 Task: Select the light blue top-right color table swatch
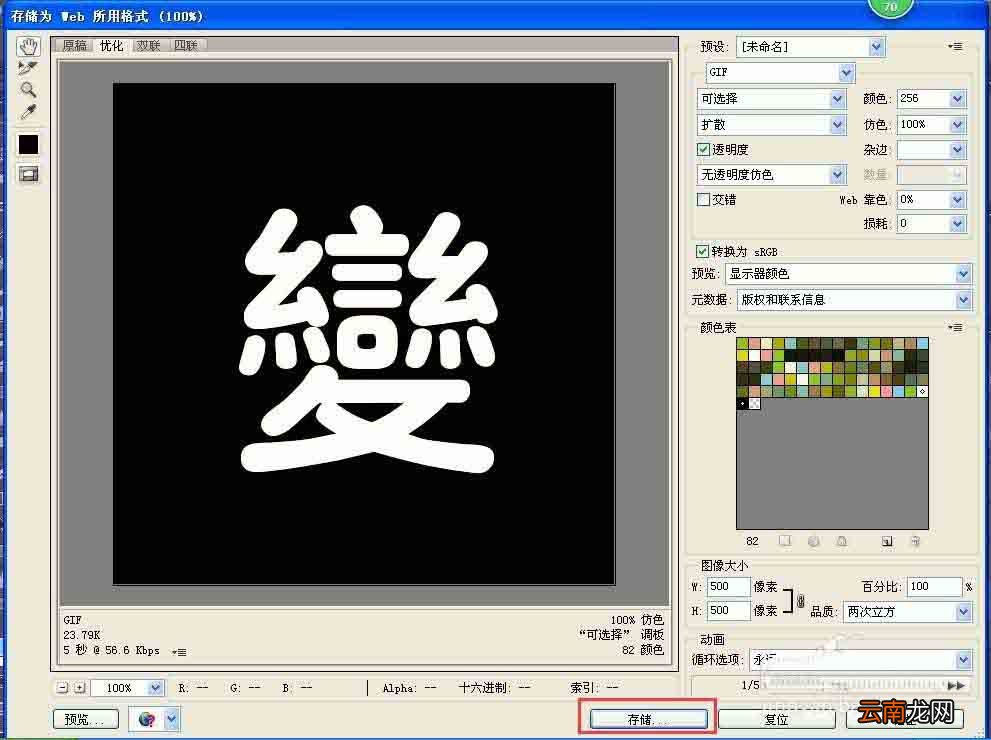tap(922, 344)
